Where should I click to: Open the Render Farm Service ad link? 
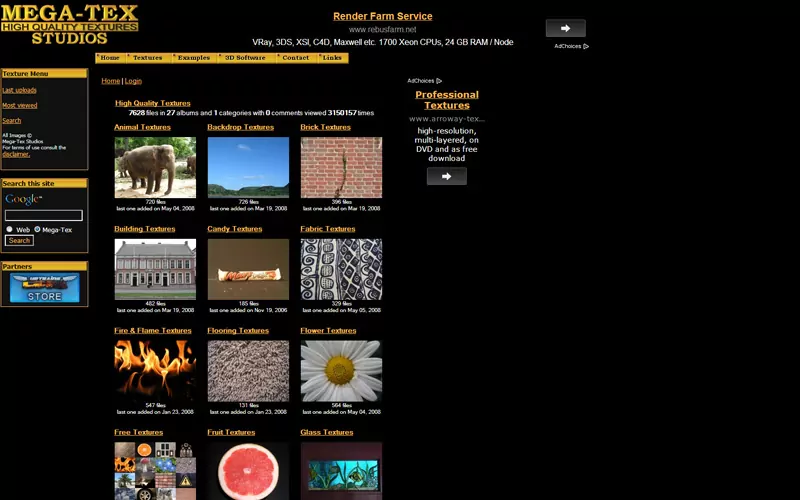pyautogui.click(x=382, y=16)
